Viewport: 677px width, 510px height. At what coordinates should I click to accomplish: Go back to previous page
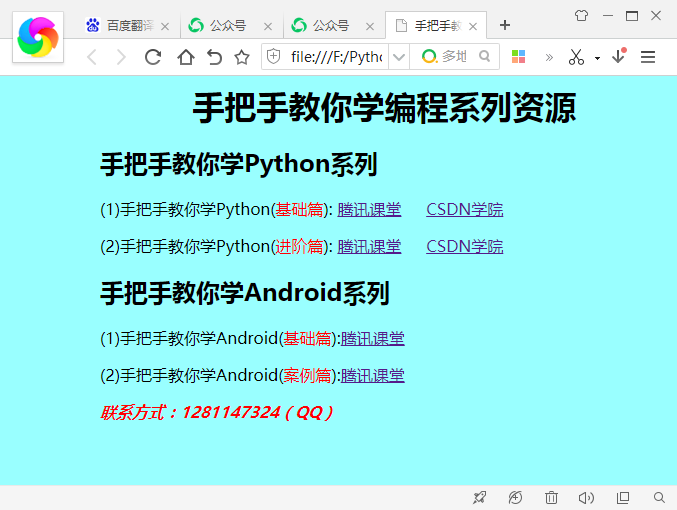[92, 57]
